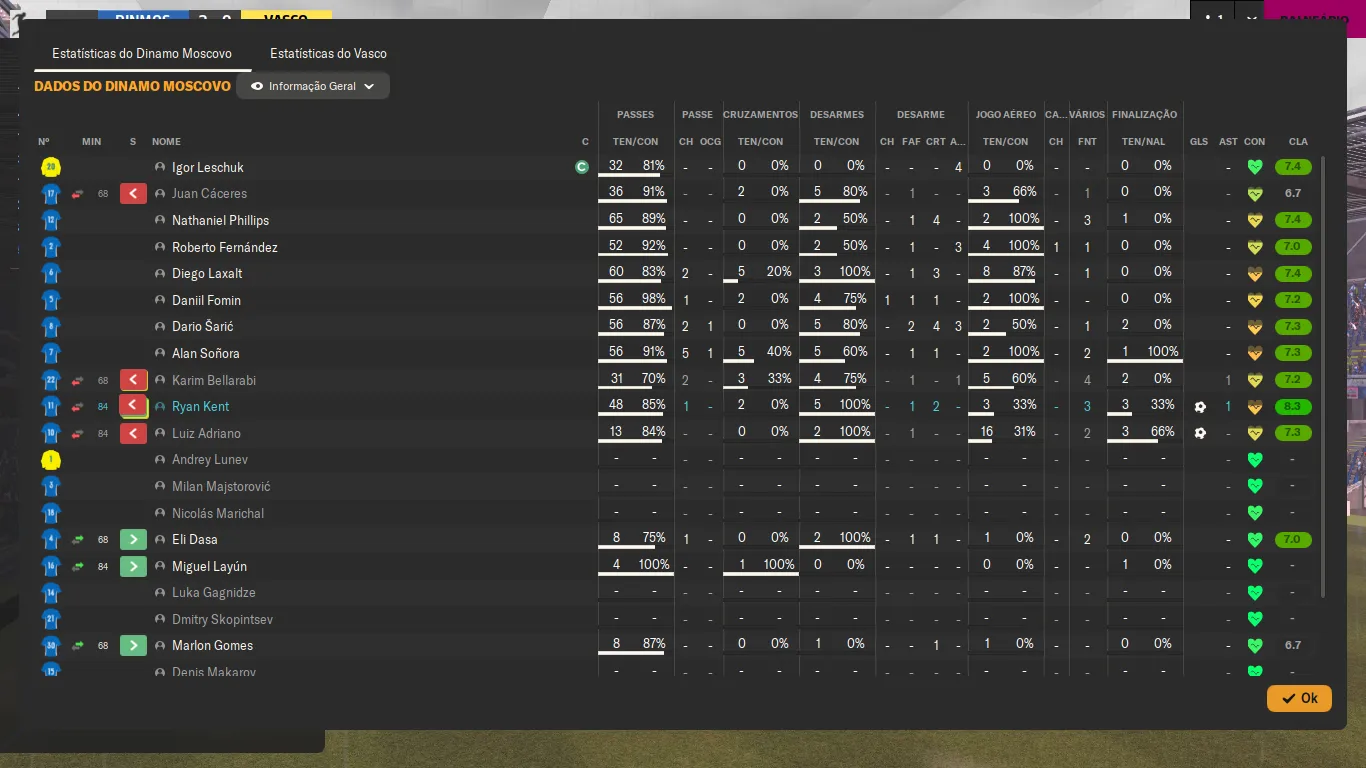Click Ryan Kent's goal ball icon
Viewport: 1366px width, 768px height.
tap(1200, 407)
